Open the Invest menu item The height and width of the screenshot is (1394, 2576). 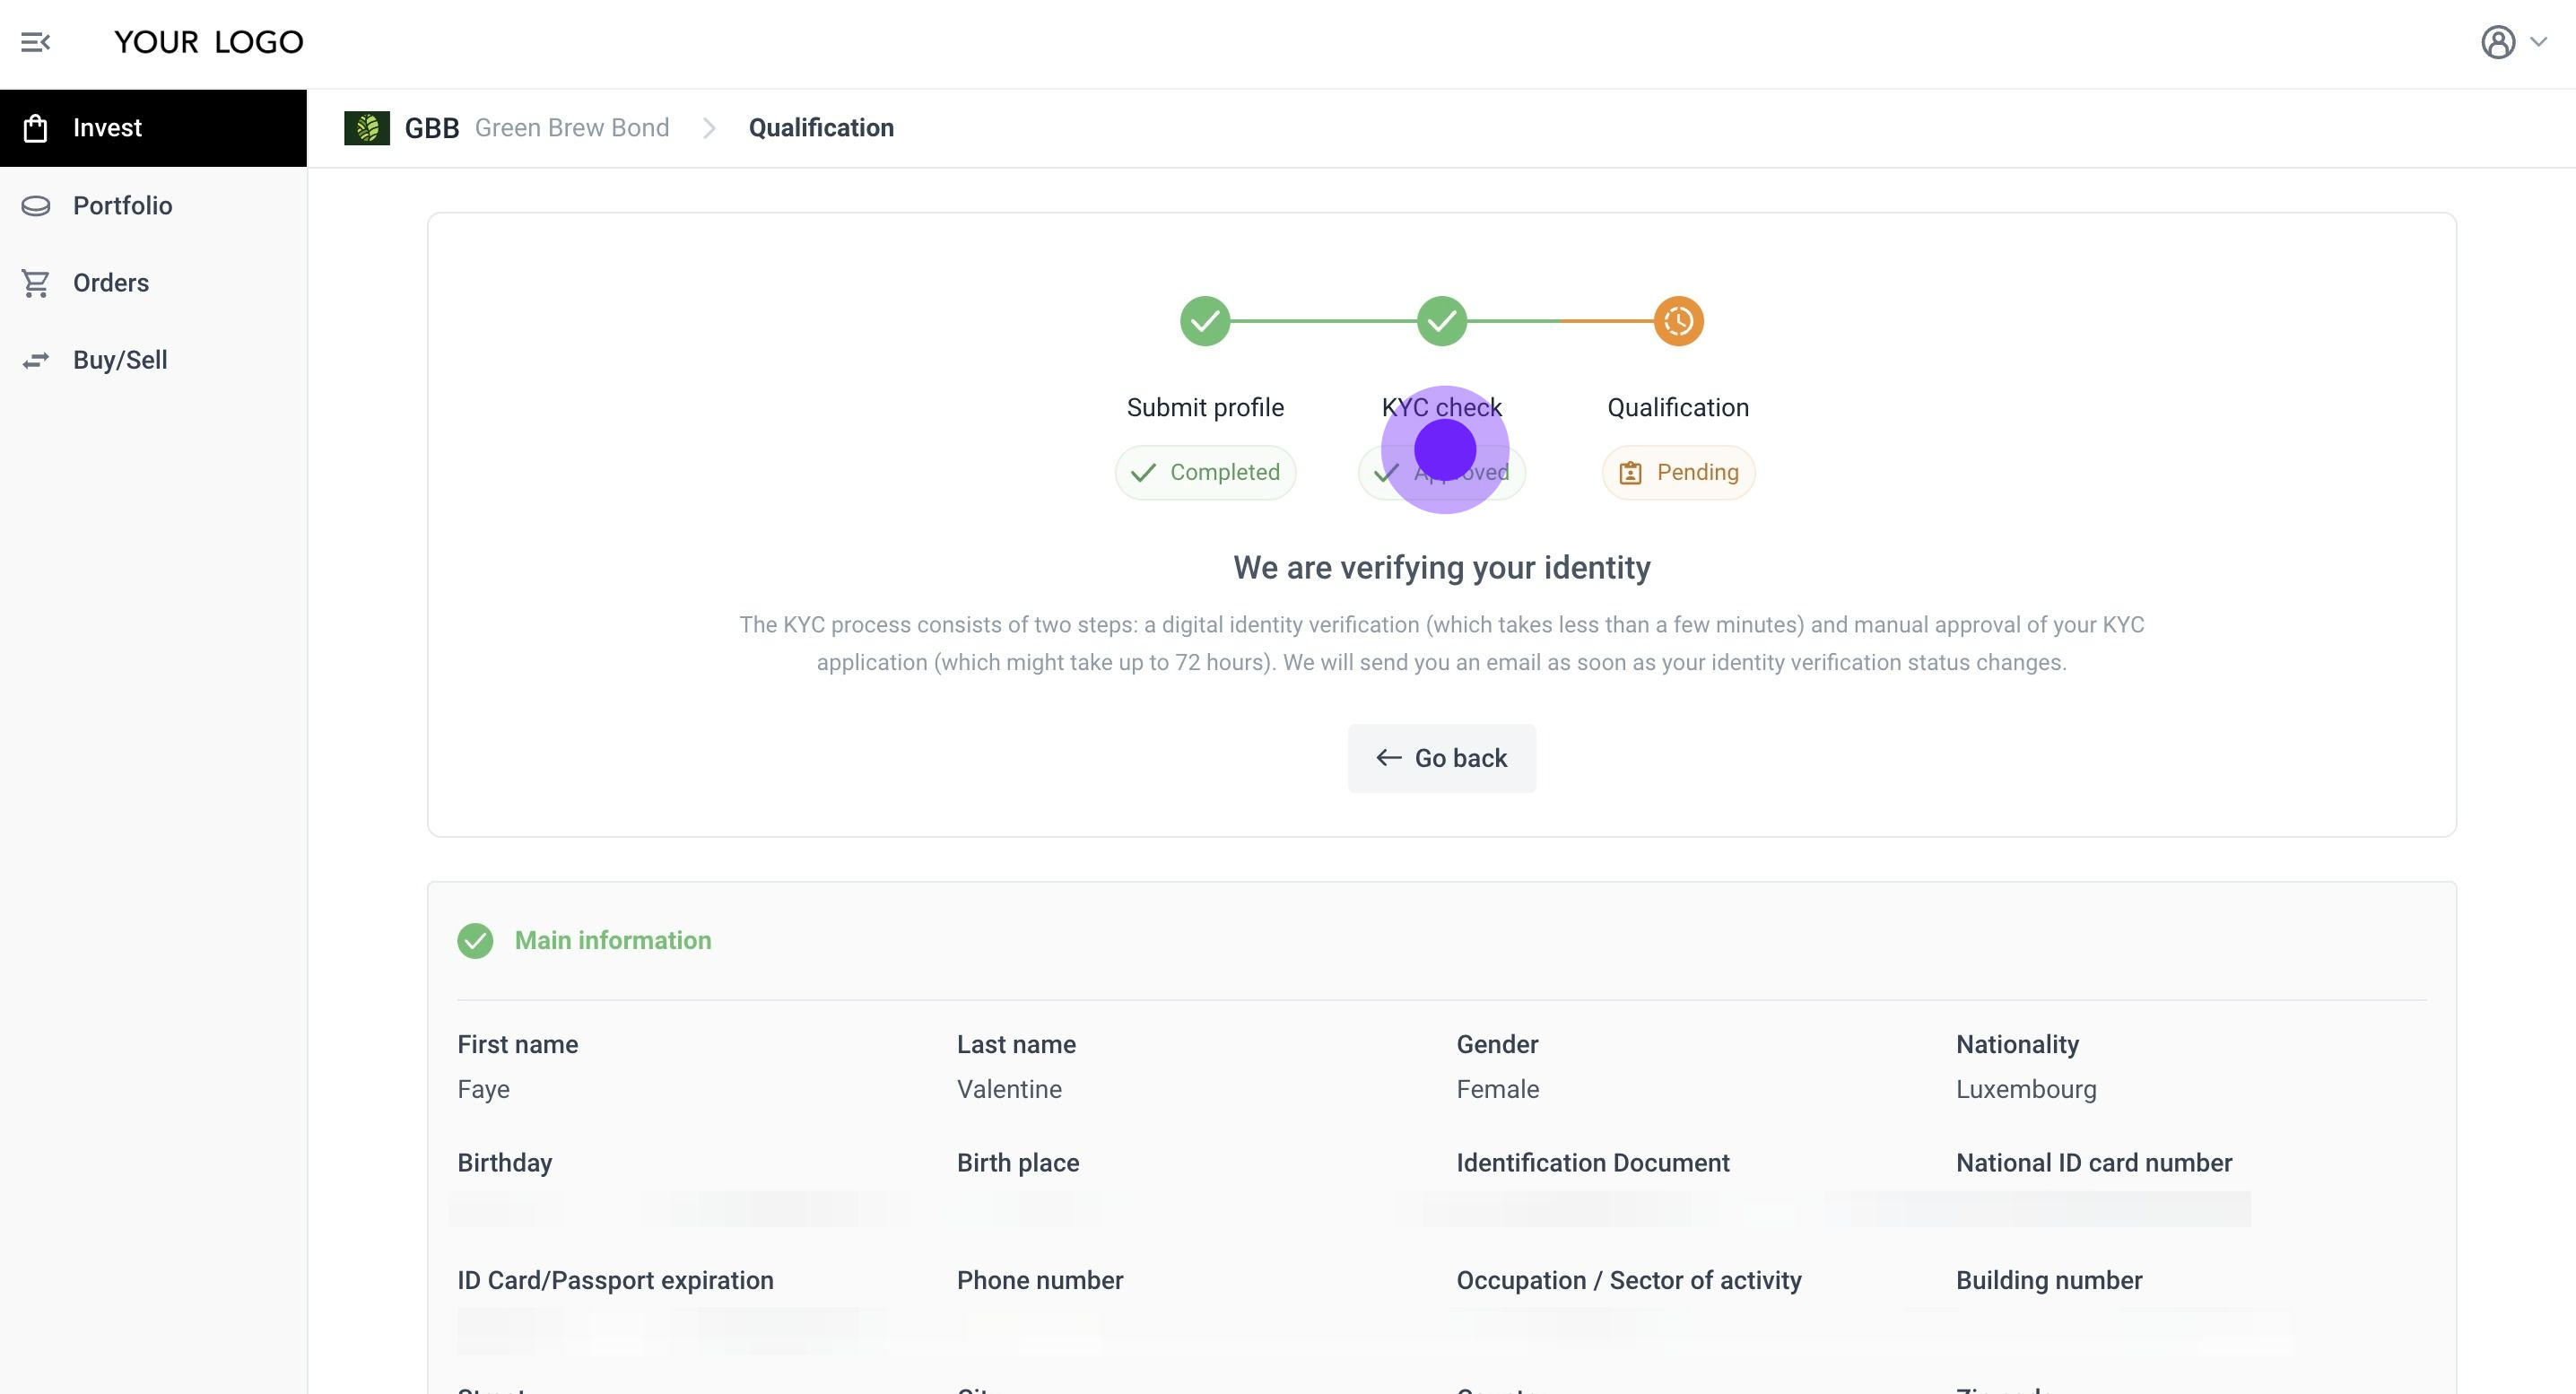tap(107, 128)
